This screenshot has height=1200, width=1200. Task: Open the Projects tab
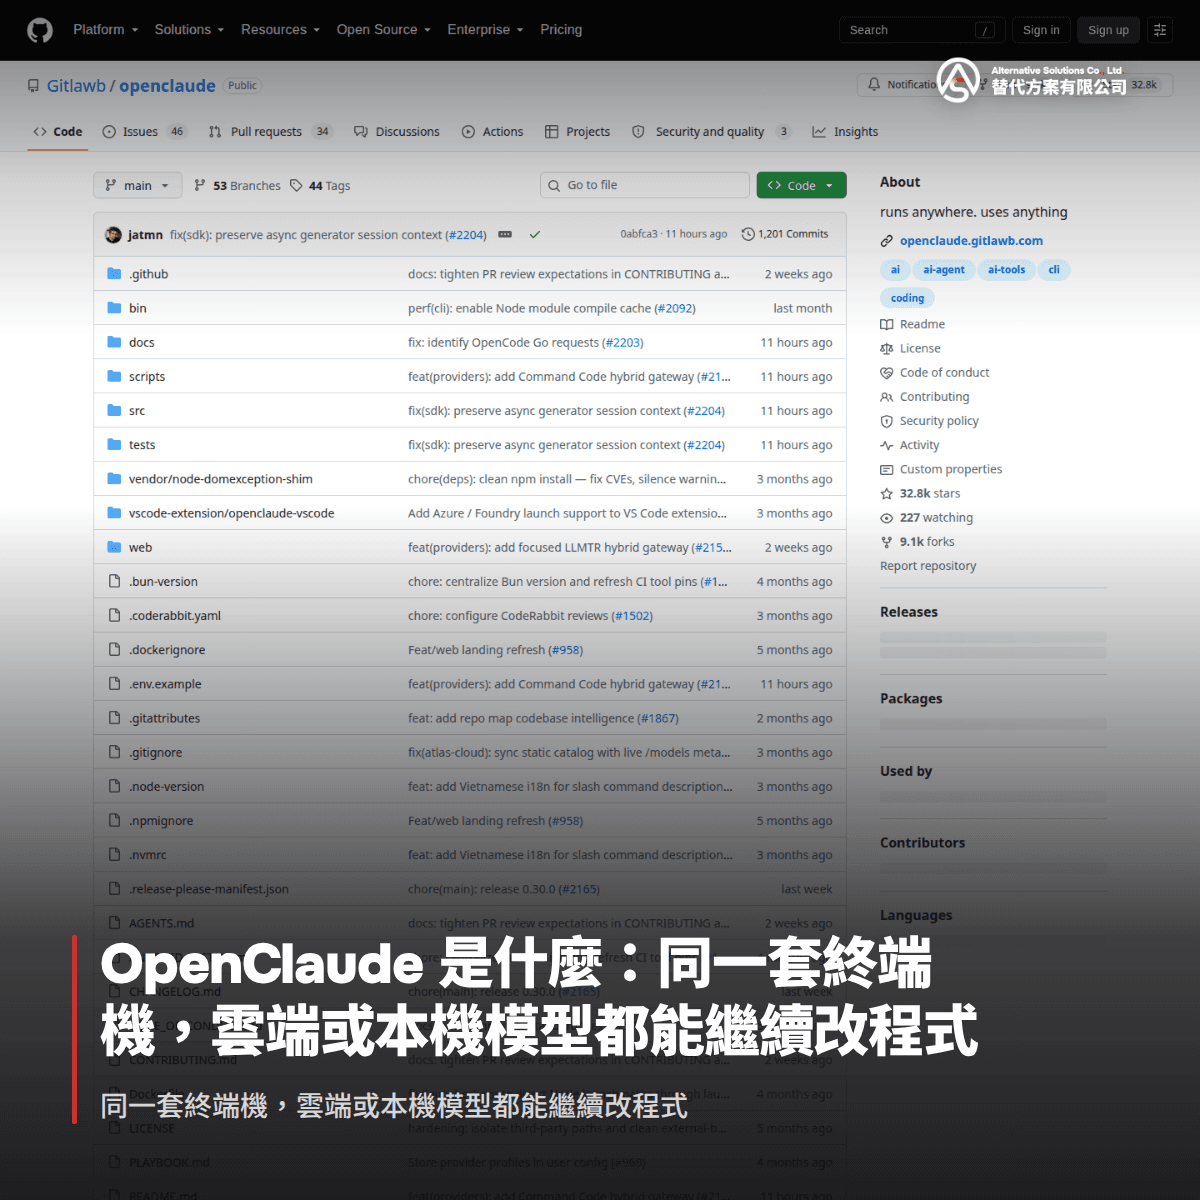[577, 132]
